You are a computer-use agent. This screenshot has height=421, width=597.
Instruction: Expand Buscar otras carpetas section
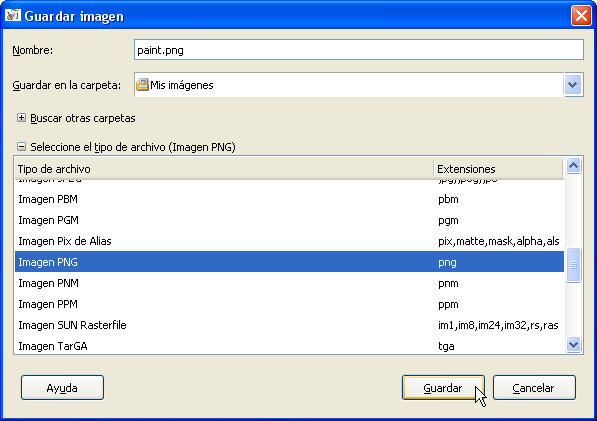21,118
